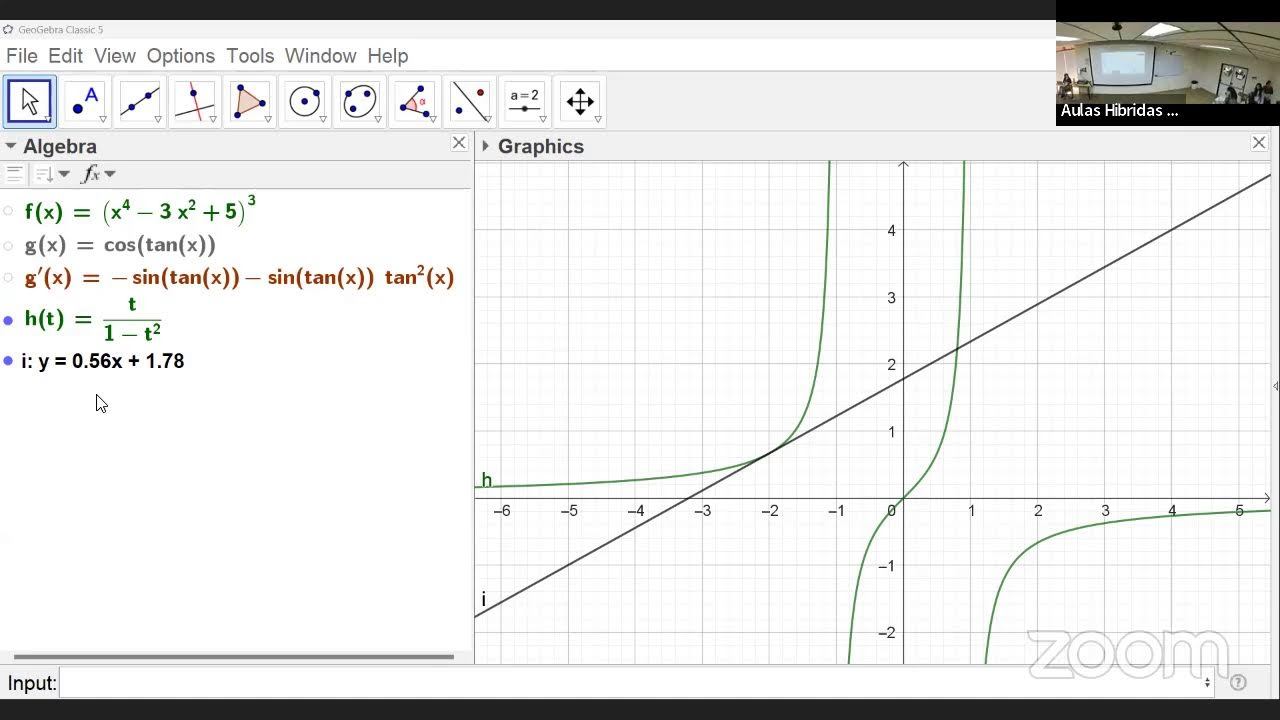Open the Window menu
The image size is (1280, 720).
[320, 56]
